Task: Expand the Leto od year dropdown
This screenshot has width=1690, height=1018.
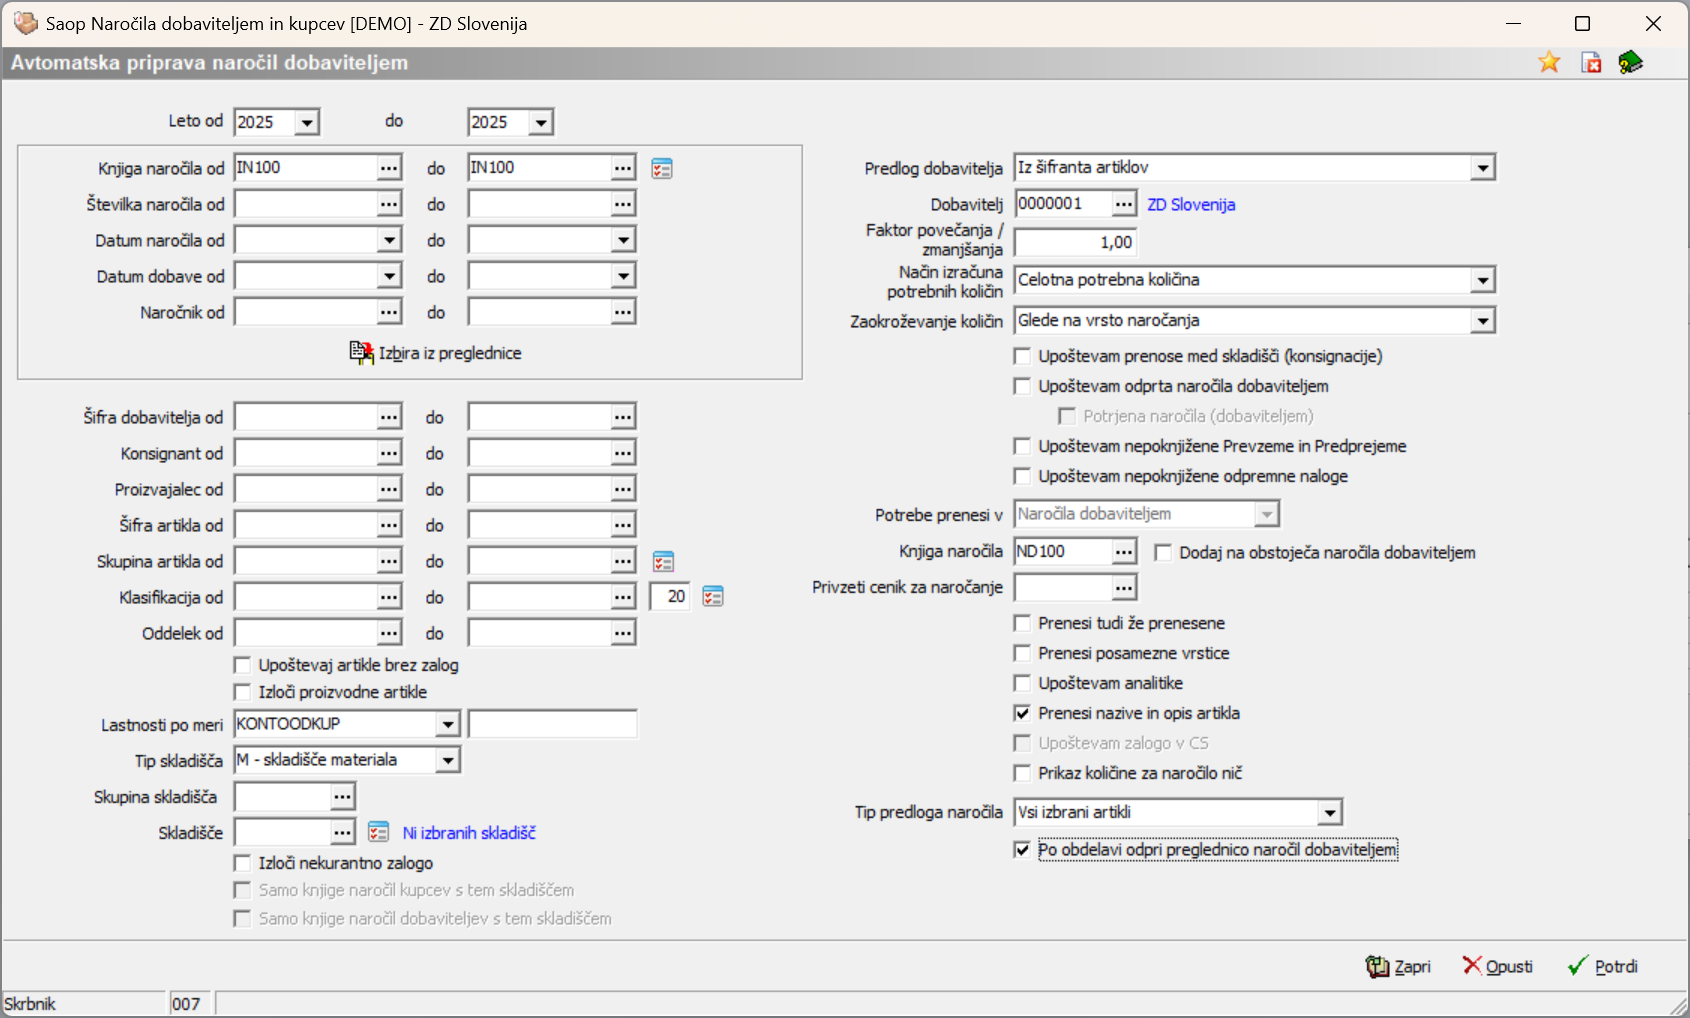Action: (307, 123)
